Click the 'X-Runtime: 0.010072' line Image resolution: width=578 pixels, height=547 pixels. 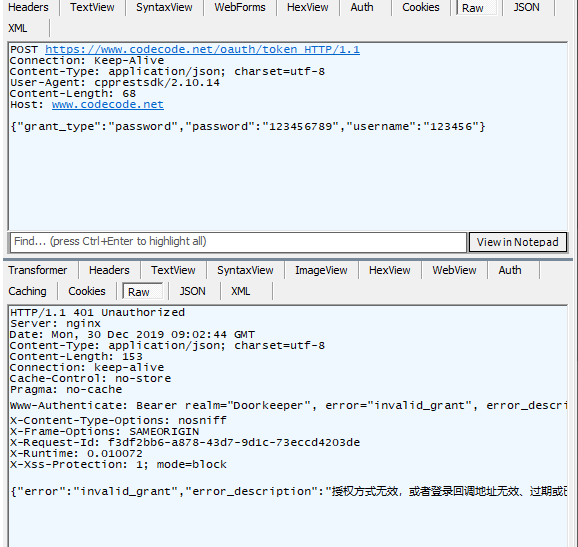coord(76,454)
